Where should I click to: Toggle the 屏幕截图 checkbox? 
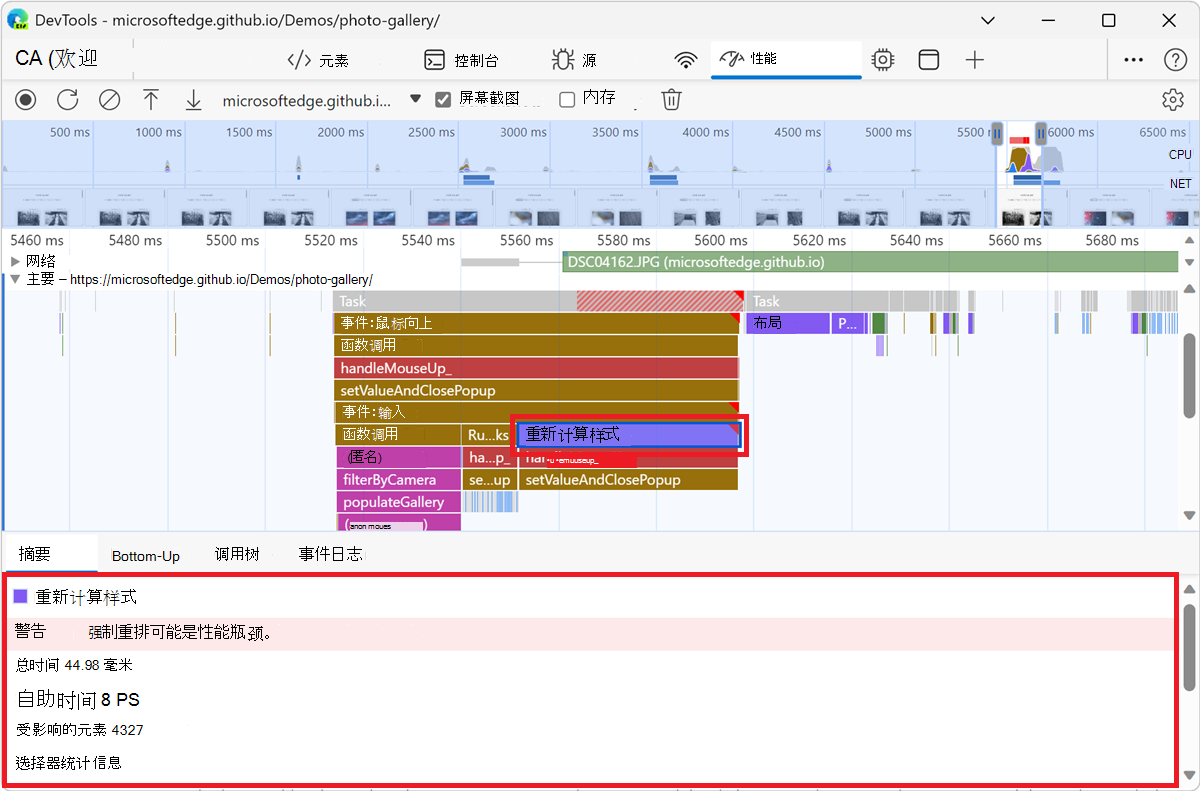(443, 99)
